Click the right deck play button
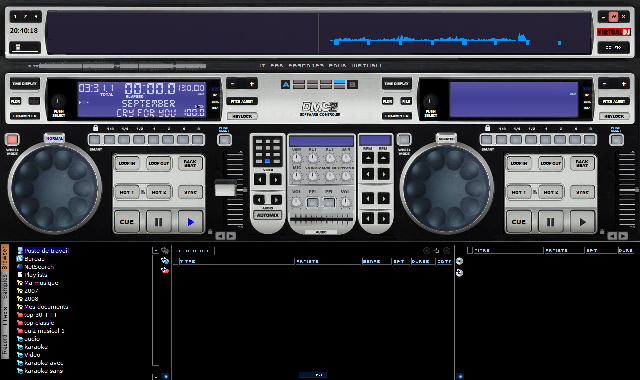Screen dimensions: 640x380 pos(582,222)
